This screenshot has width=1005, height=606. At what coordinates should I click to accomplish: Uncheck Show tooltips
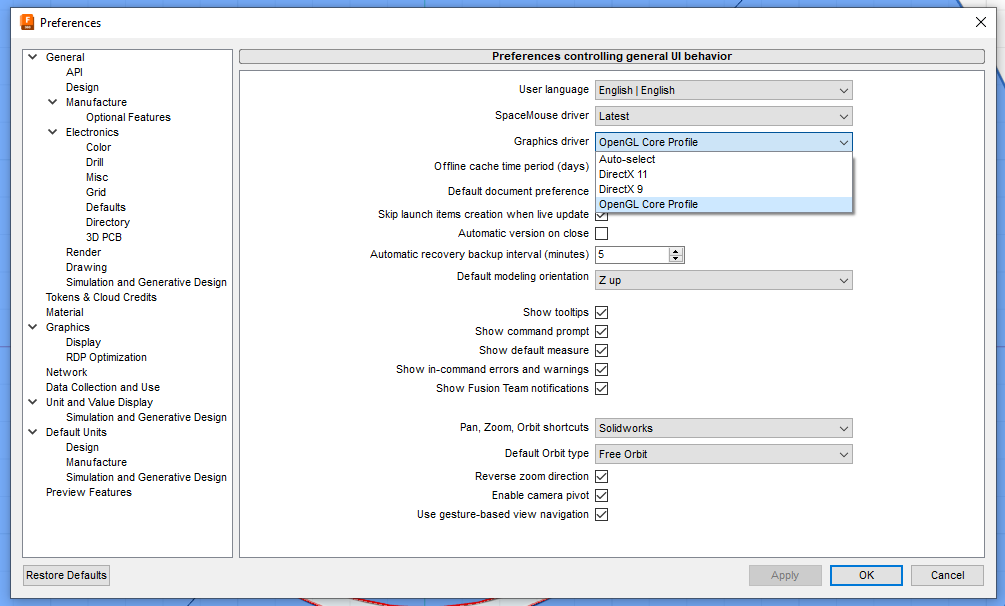[x=601, y=312]
